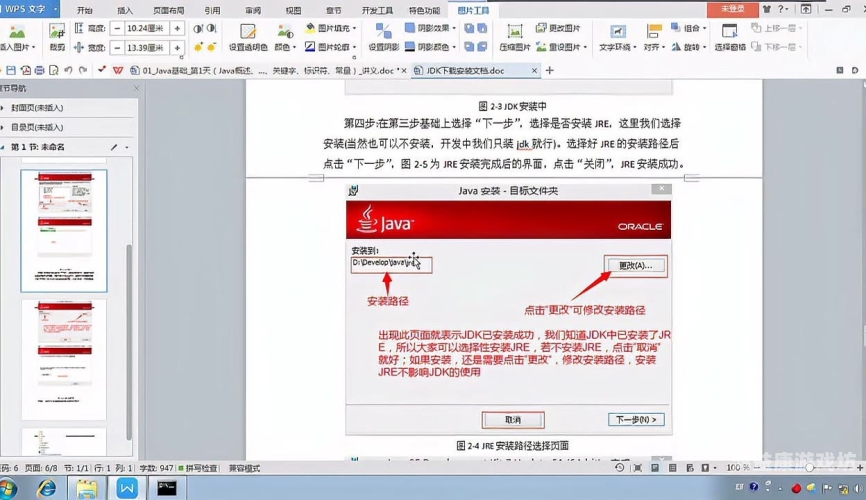866x500 pixels.
Task: Decrease picture width with minus button
Action: click(117, 48)
